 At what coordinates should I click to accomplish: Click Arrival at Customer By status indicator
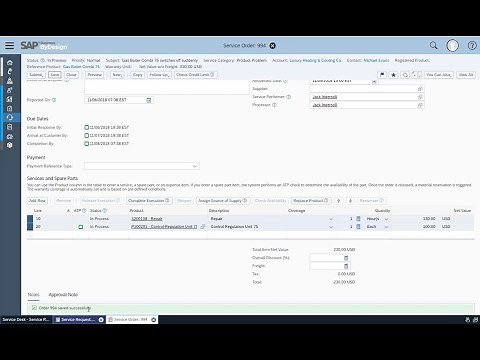tap(87, 135)
